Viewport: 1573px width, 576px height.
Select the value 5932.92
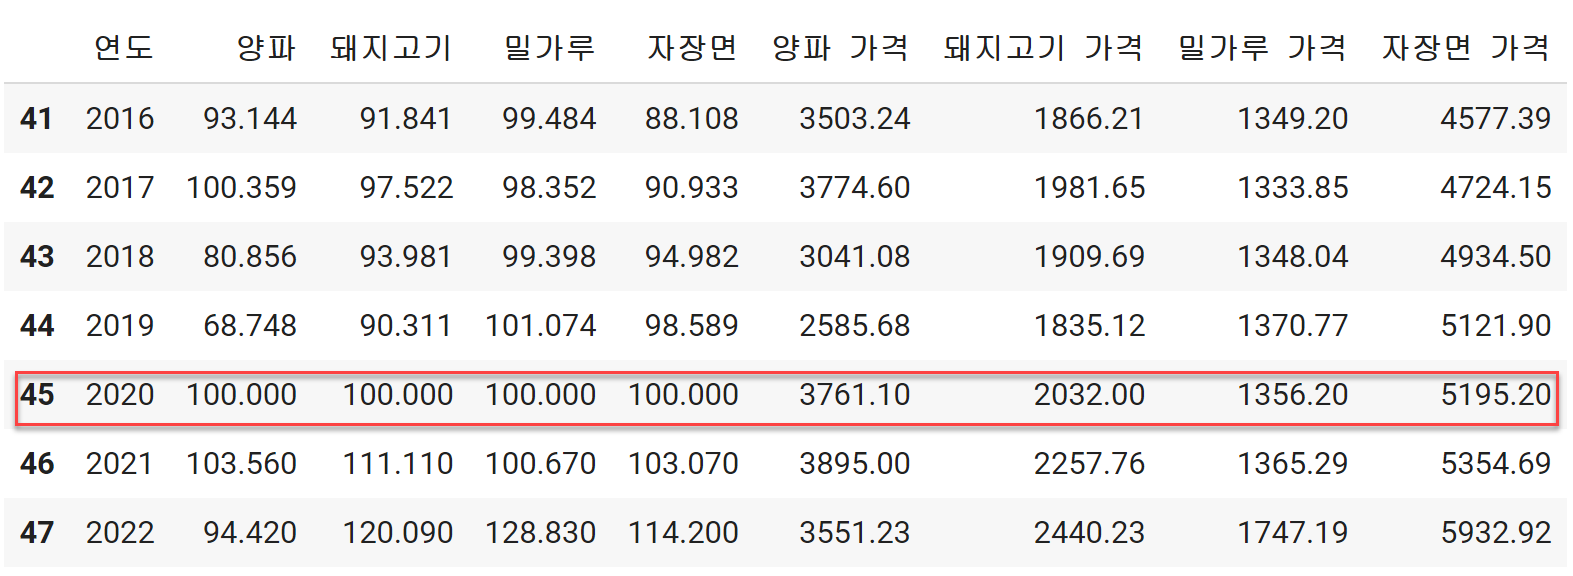1496,533
